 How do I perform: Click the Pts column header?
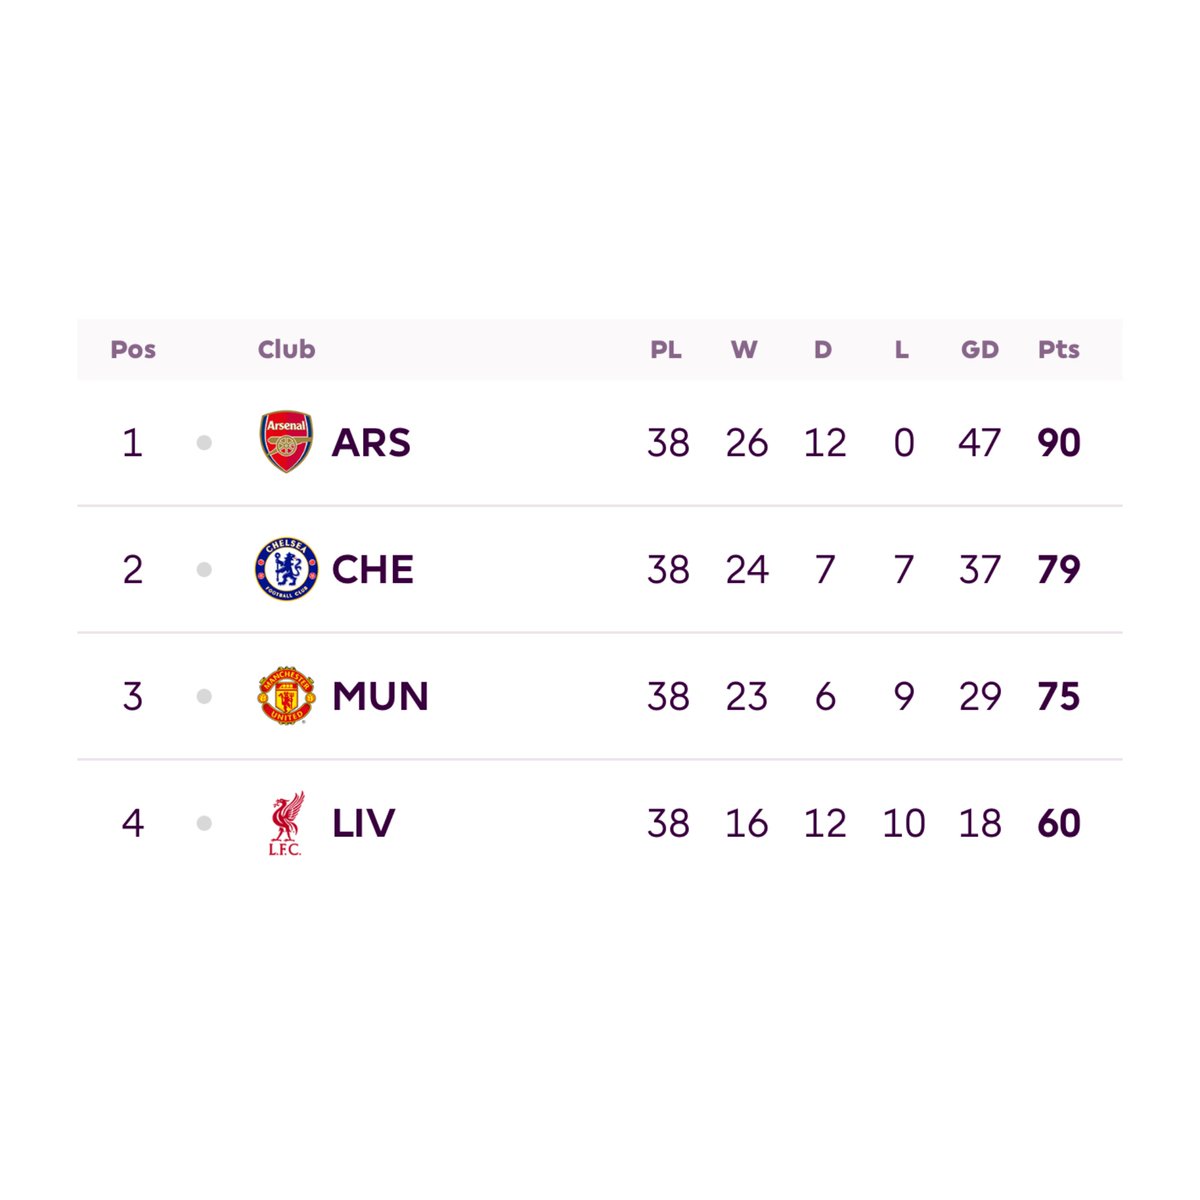[1059, 349]
